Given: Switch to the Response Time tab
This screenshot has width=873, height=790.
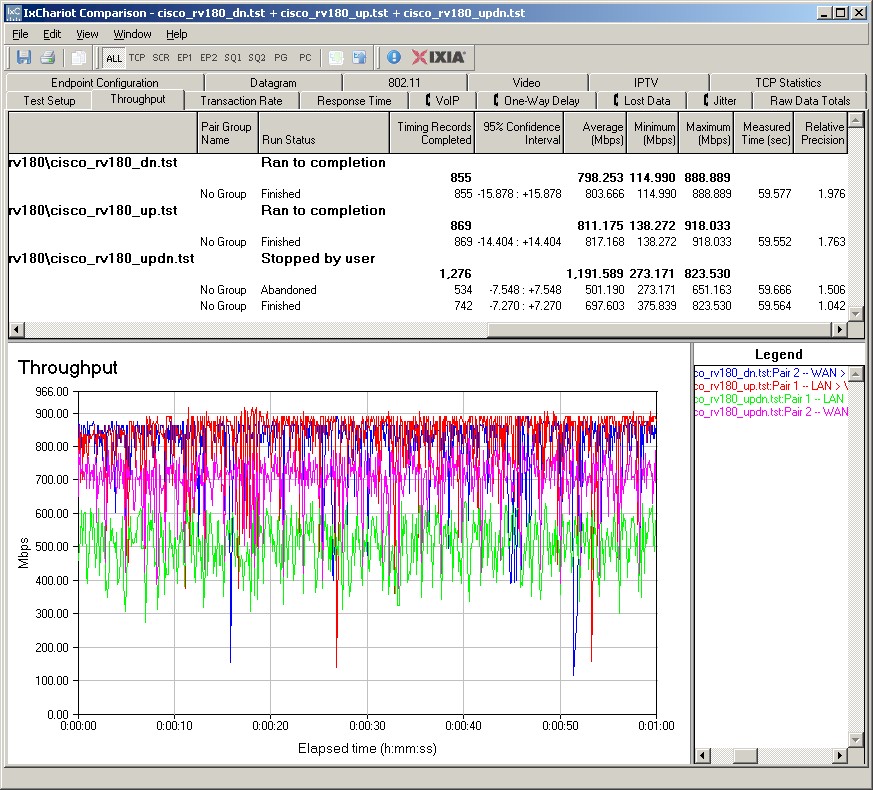Looking at the screenshot, I should coord(354,101).
